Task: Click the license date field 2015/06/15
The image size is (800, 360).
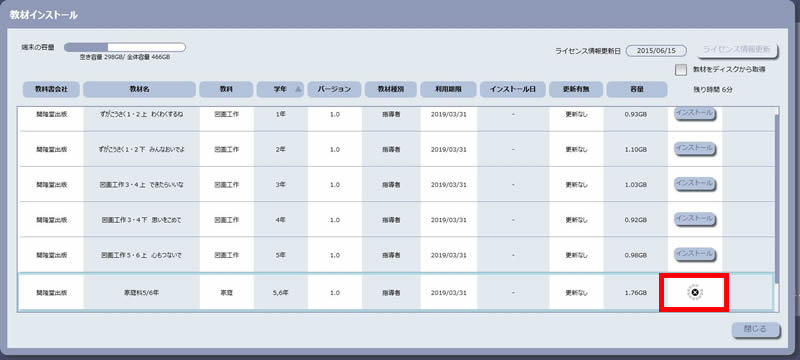Action: (656, 50)
